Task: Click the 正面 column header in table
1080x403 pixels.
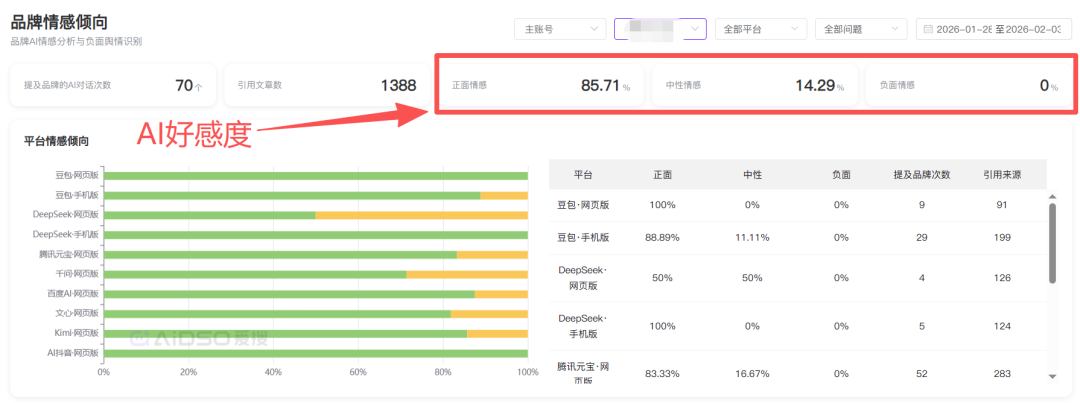Action: coord(662,175)
